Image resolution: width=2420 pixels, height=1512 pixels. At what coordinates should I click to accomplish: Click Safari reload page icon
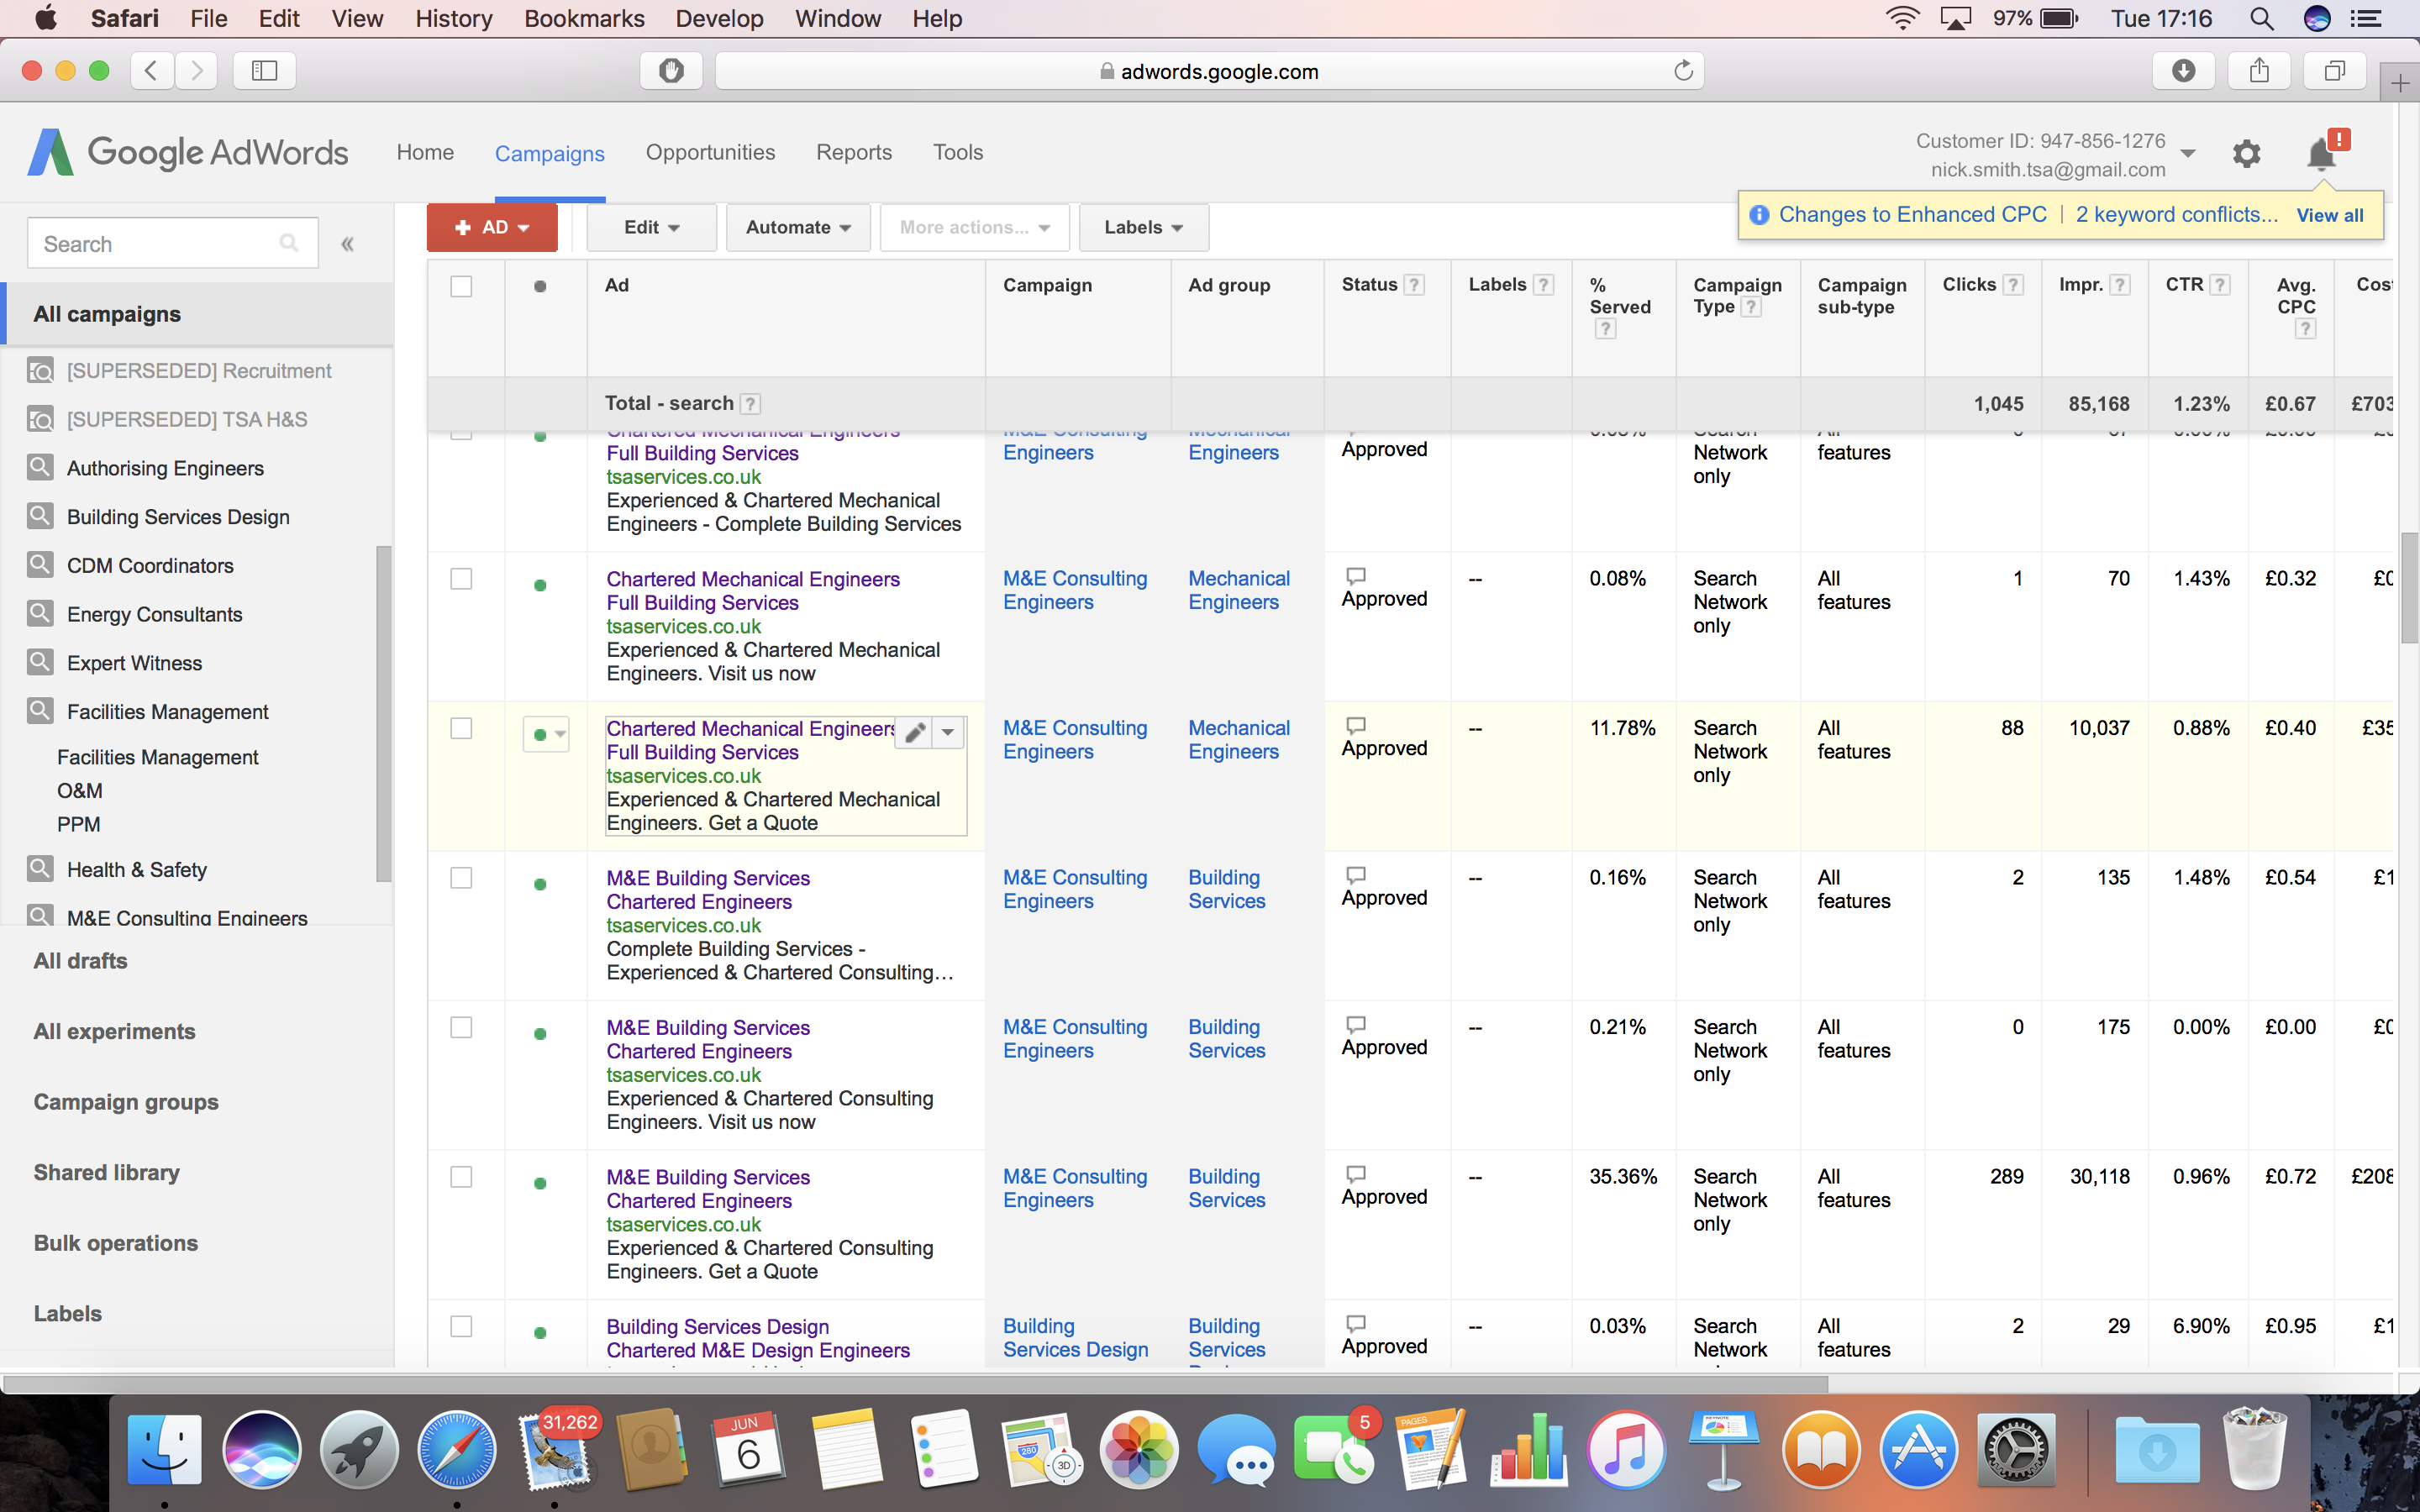tap(1683, 71)
